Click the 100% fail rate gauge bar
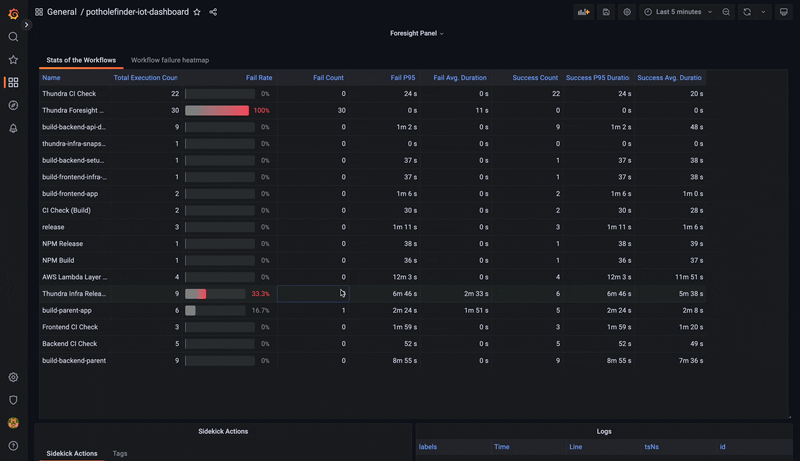This screenshot has height=461, width=800. click(x=217, y=110)
